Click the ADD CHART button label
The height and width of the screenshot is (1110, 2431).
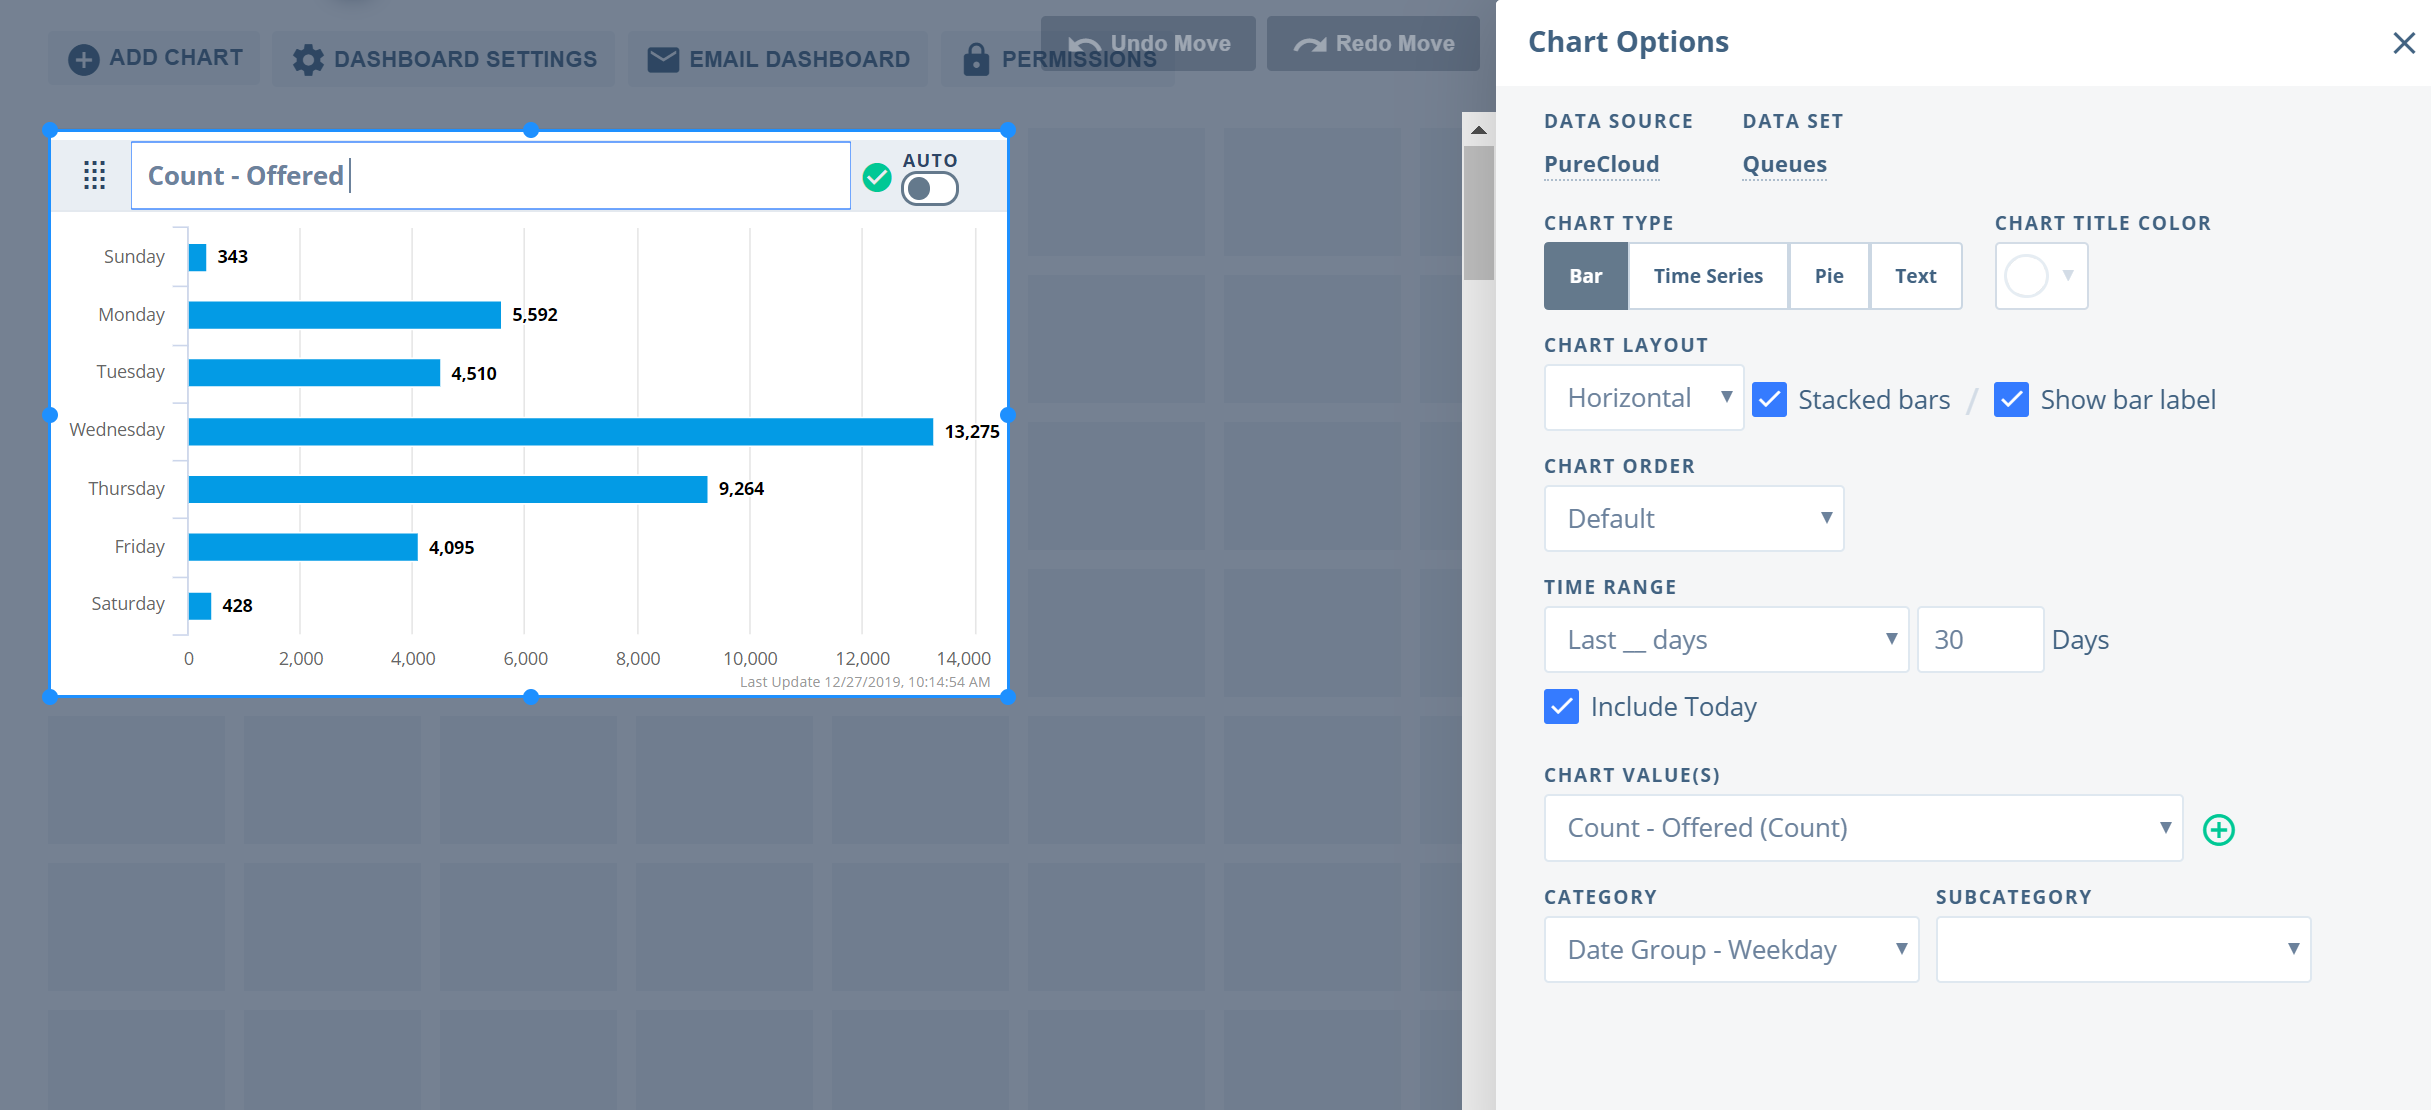point(176,58)
